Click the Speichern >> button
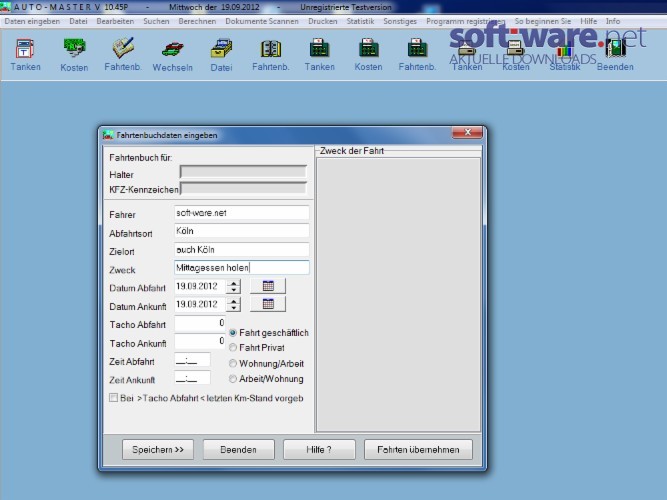 [158, 450]
